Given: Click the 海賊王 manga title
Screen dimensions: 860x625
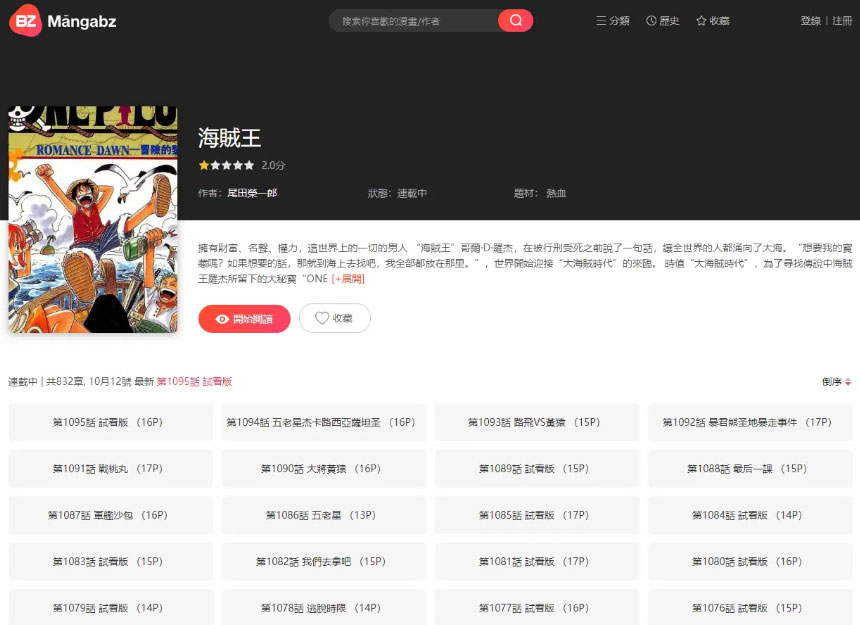Looking at the screenshot, I should pos(229,138).
